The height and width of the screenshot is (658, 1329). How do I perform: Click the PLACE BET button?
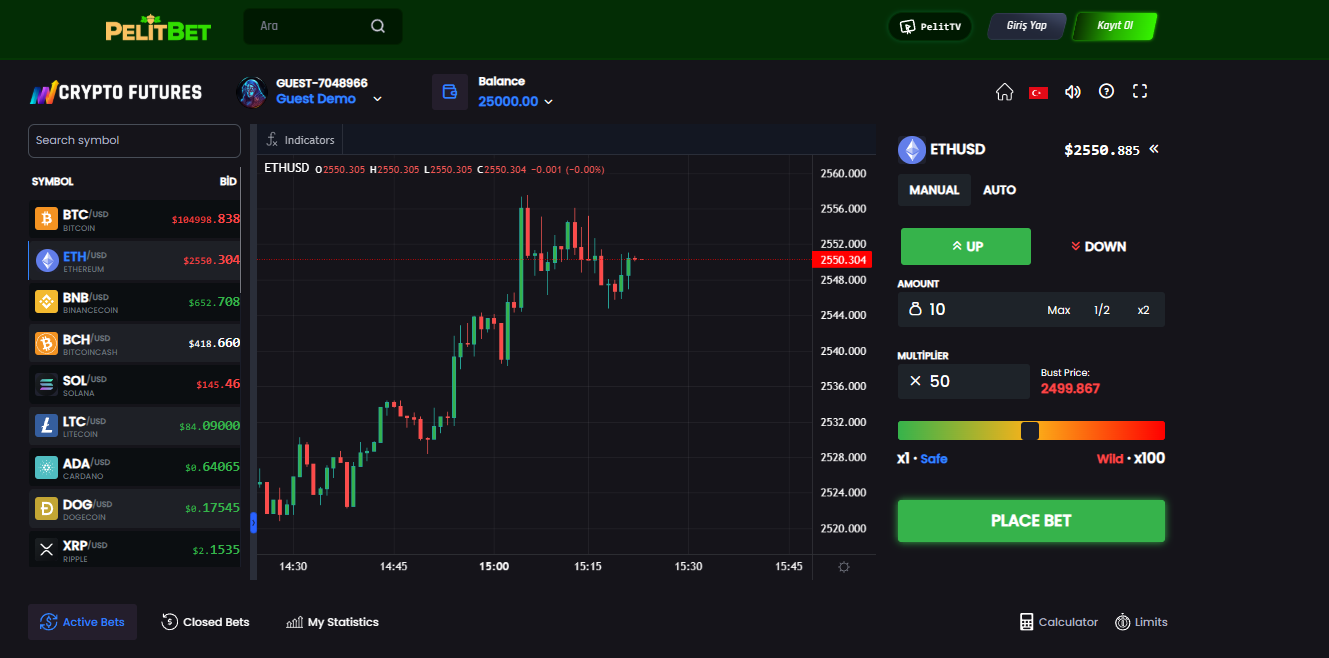click(x=1031, y=521)
